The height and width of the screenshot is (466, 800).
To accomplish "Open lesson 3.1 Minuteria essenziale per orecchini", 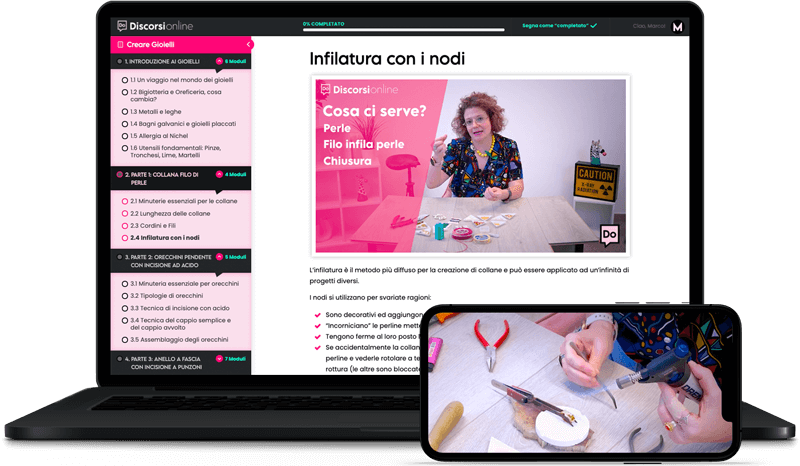I will 184,284.
